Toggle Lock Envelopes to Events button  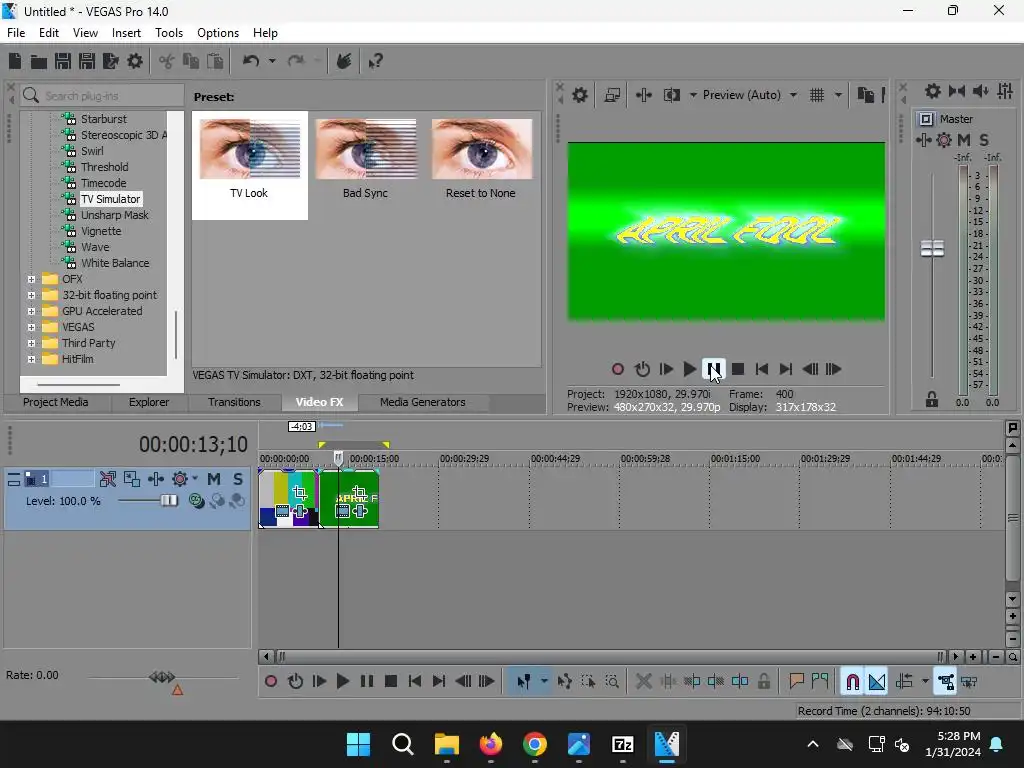pos(946,682)
